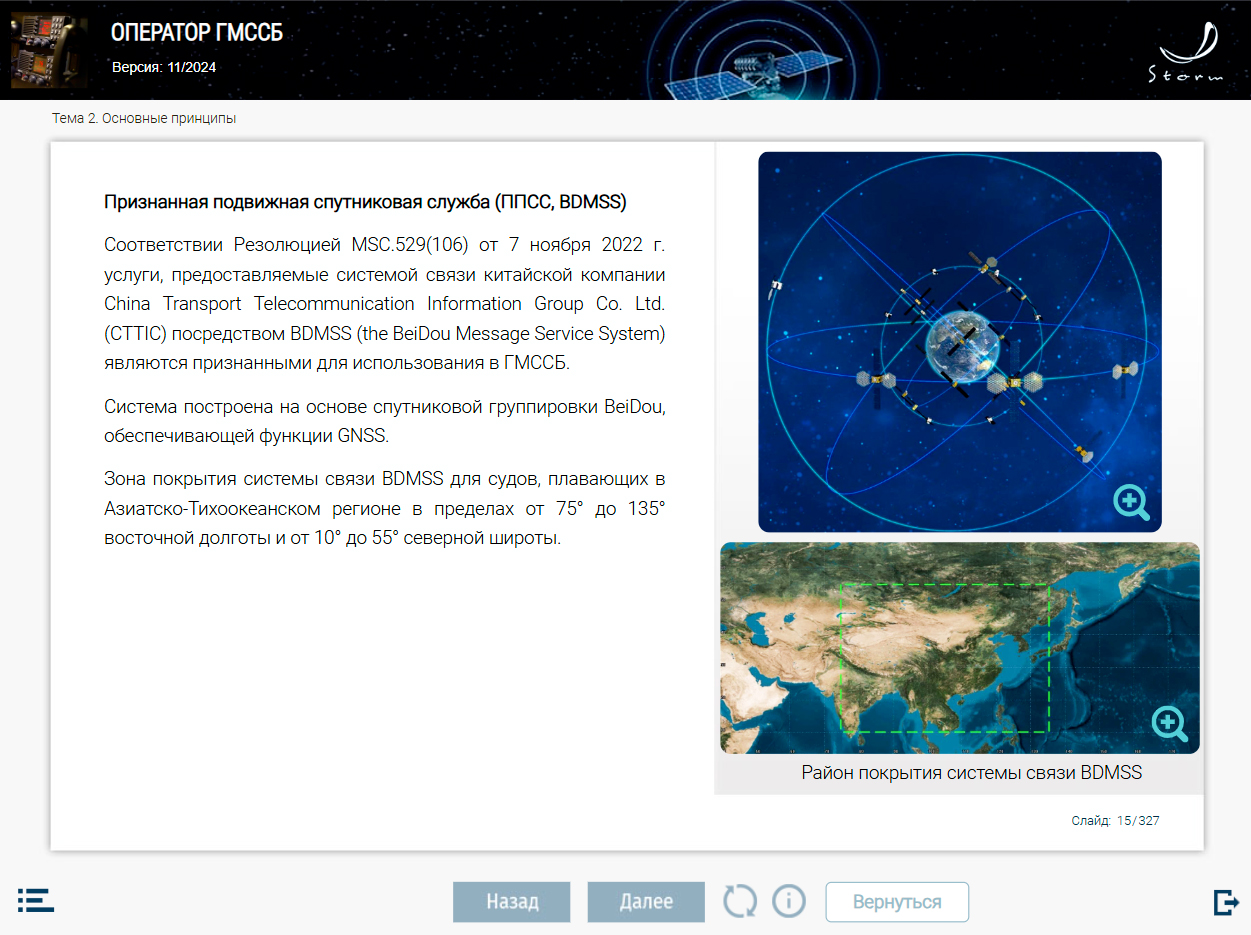1251x935 pixels.
Task: Zoom the BDMSS coverage map image
Action: click(1169, 723)
